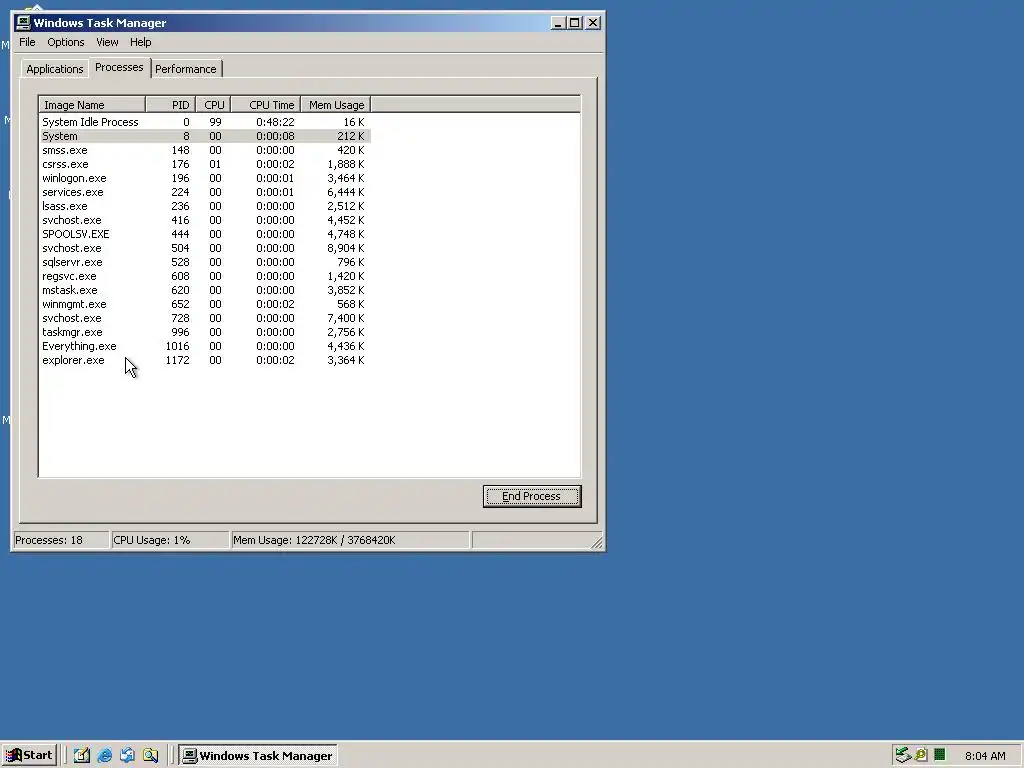Click the 8:04 AM clock

[x=985, y=756]
